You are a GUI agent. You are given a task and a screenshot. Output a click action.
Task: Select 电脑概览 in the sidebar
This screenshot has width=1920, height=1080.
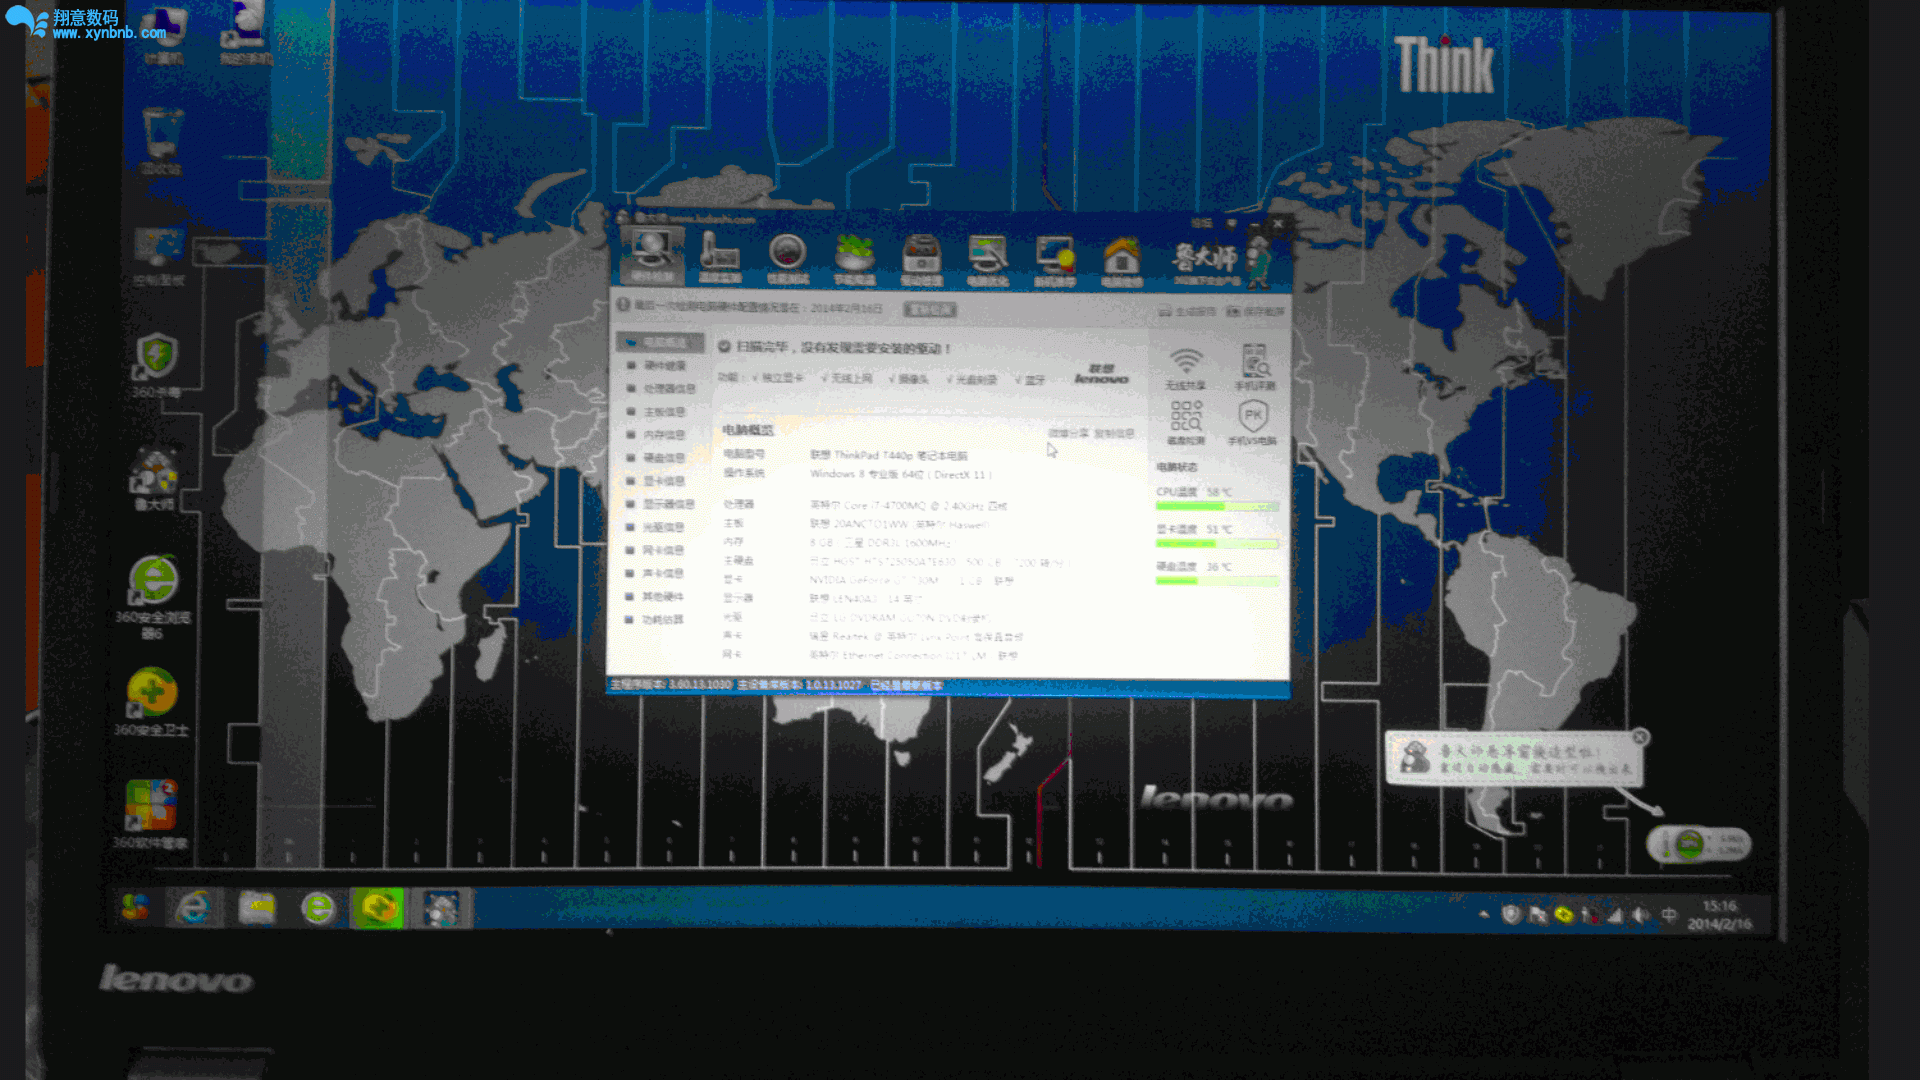[x=661, y=342]
